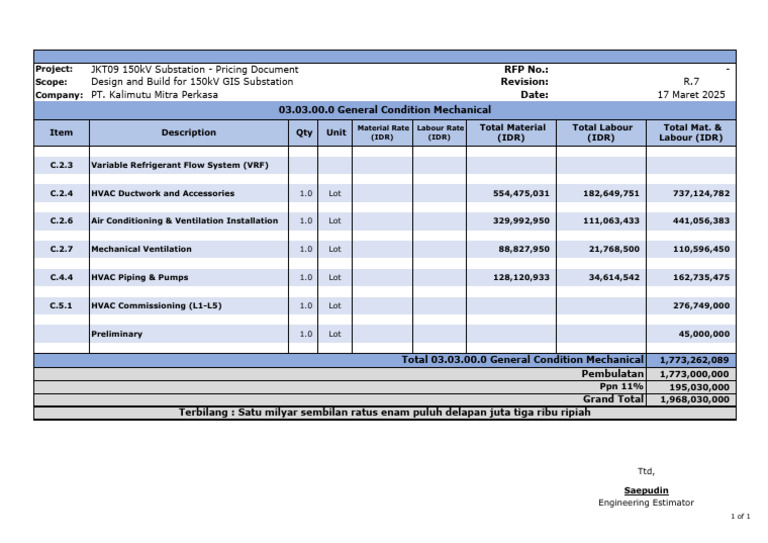Select total material value '329,992,950'
The image size is (768, 543).
[x=521, y=221]
